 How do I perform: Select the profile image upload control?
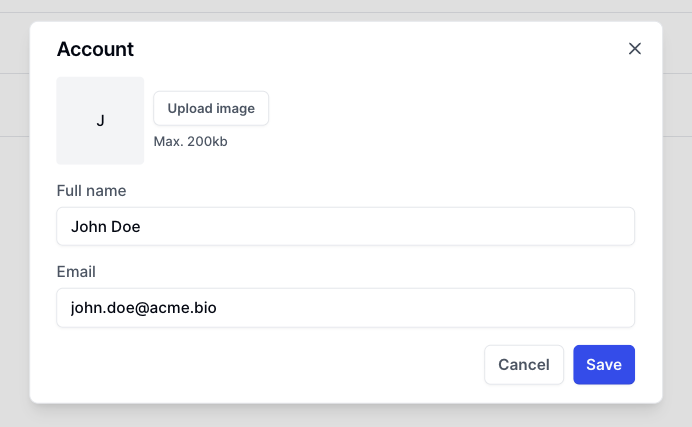coord(211,108)
